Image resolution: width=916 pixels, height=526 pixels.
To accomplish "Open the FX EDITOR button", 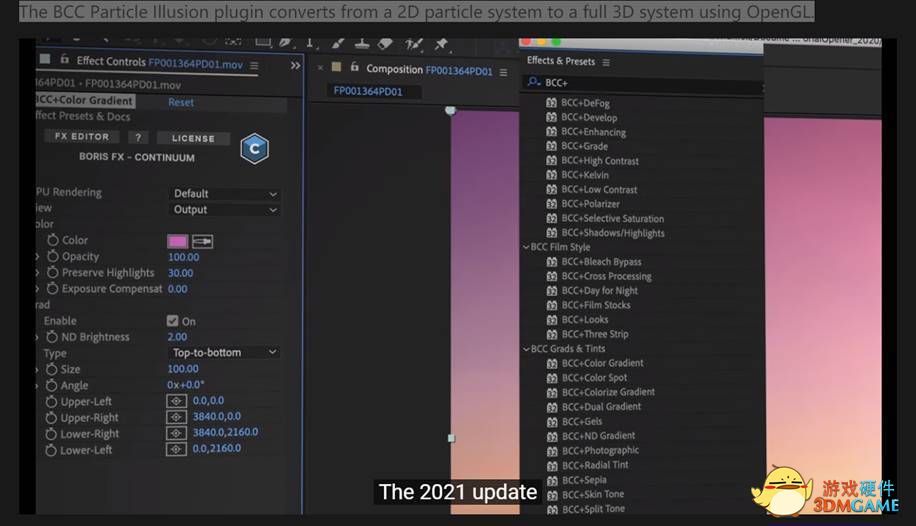I will click(x=82, y=136).
